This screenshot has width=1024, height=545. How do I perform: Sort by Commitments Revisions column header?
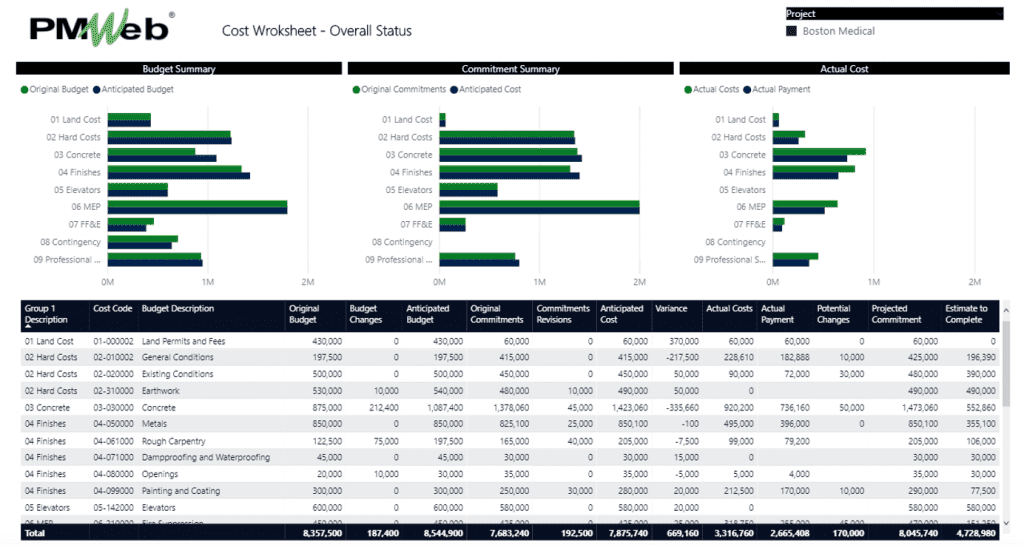point(563,314)
